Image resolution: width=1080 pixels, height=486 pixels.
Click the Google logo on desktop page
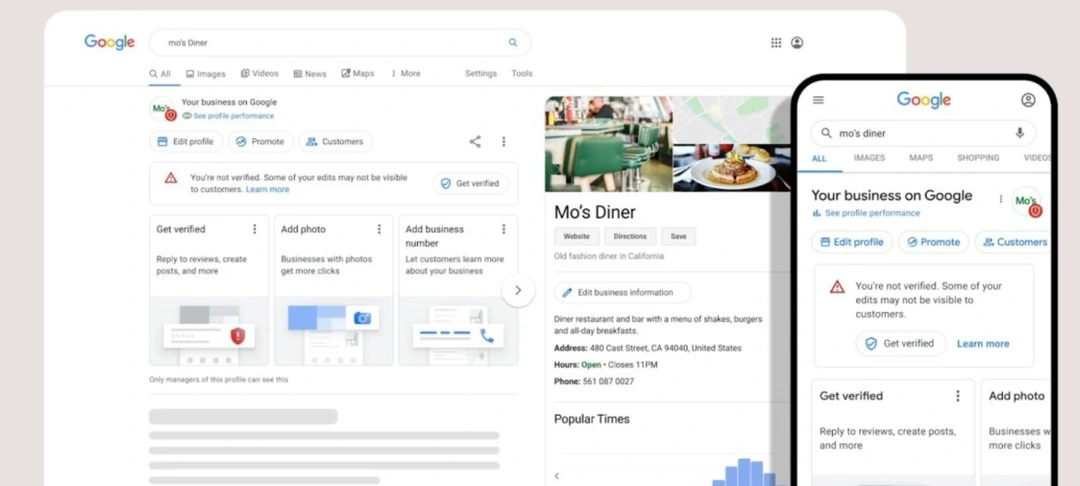(x=110, y=42)
